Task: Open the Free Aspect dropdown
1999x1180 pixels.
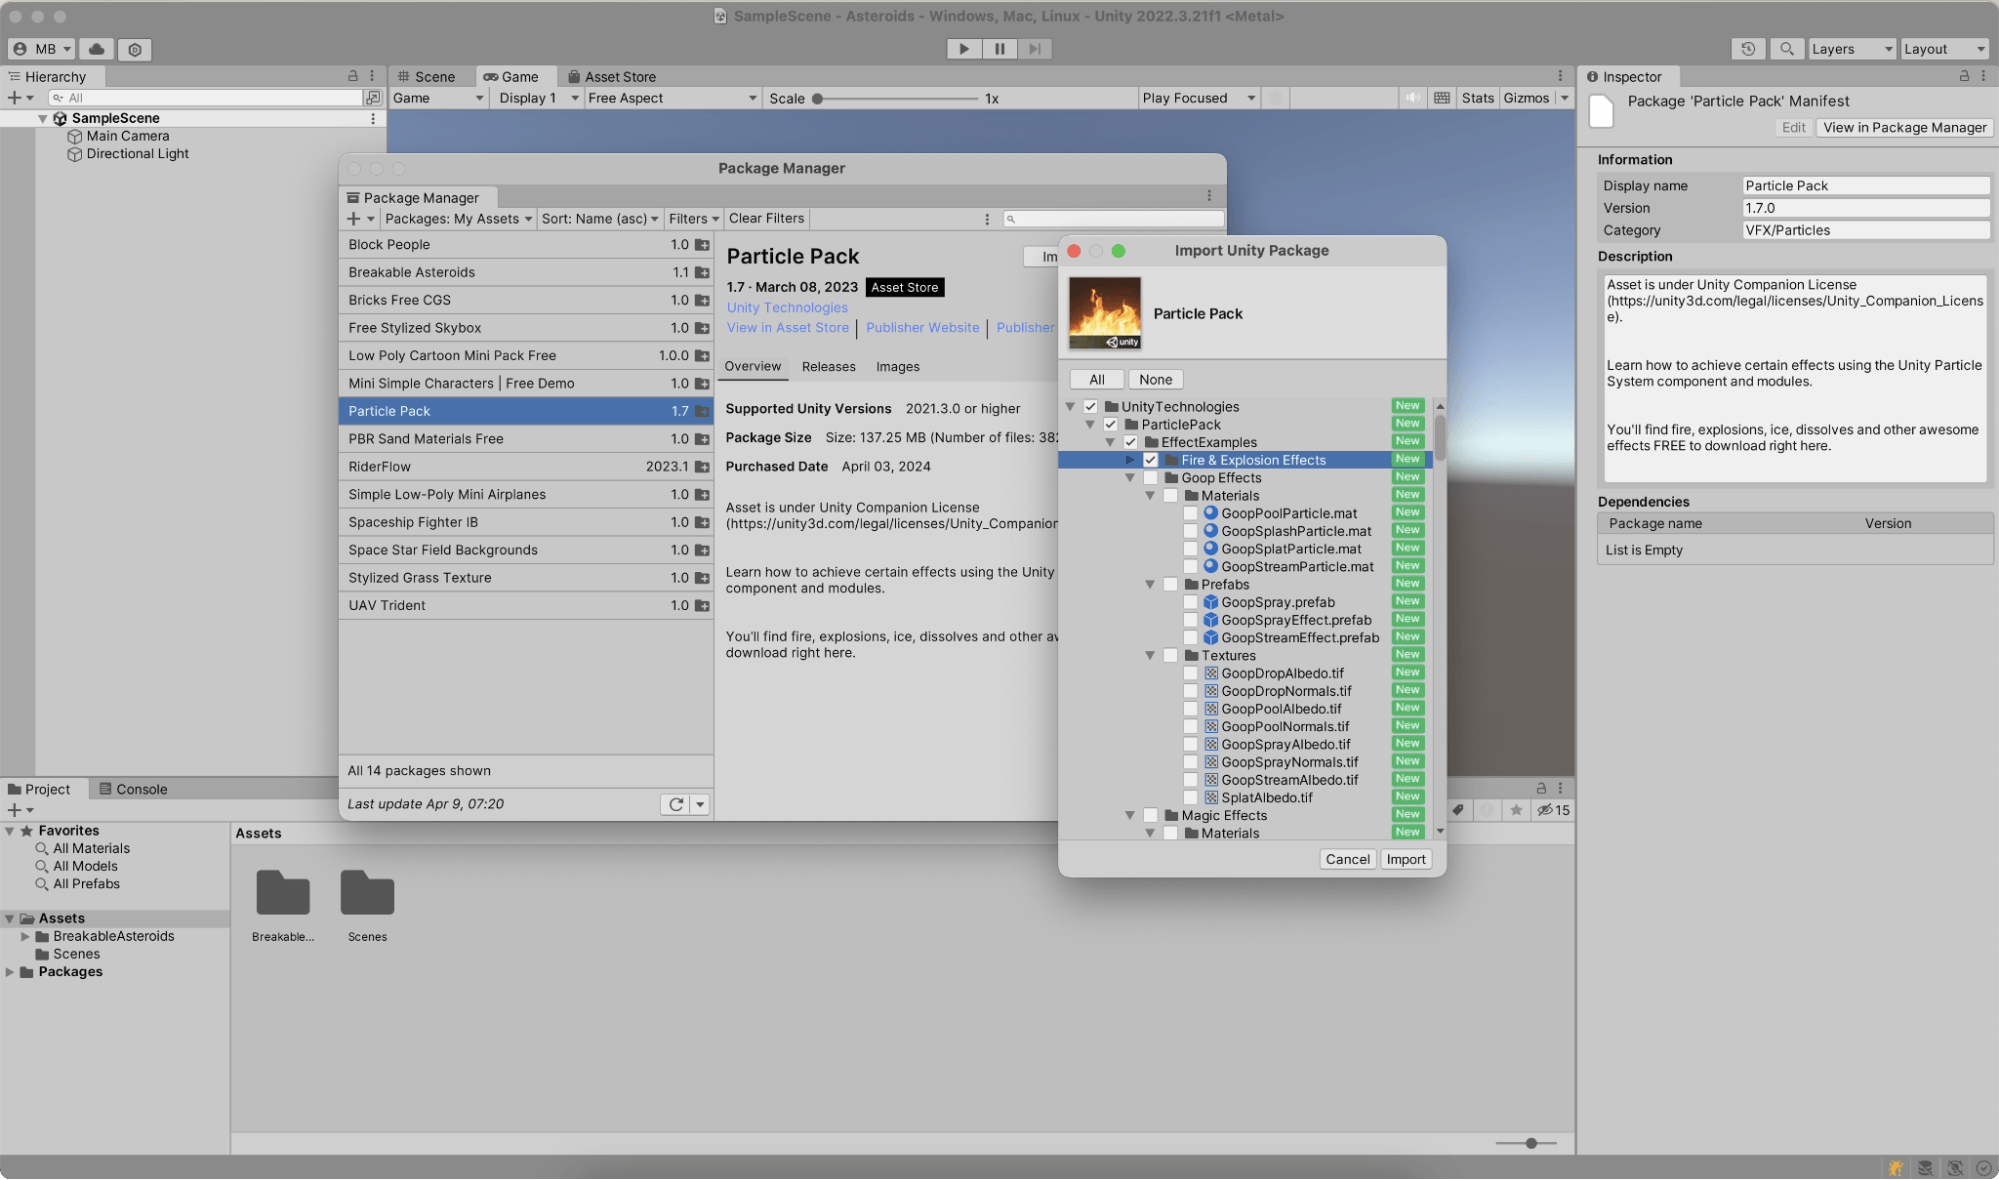Action: (x=670, y=97)
